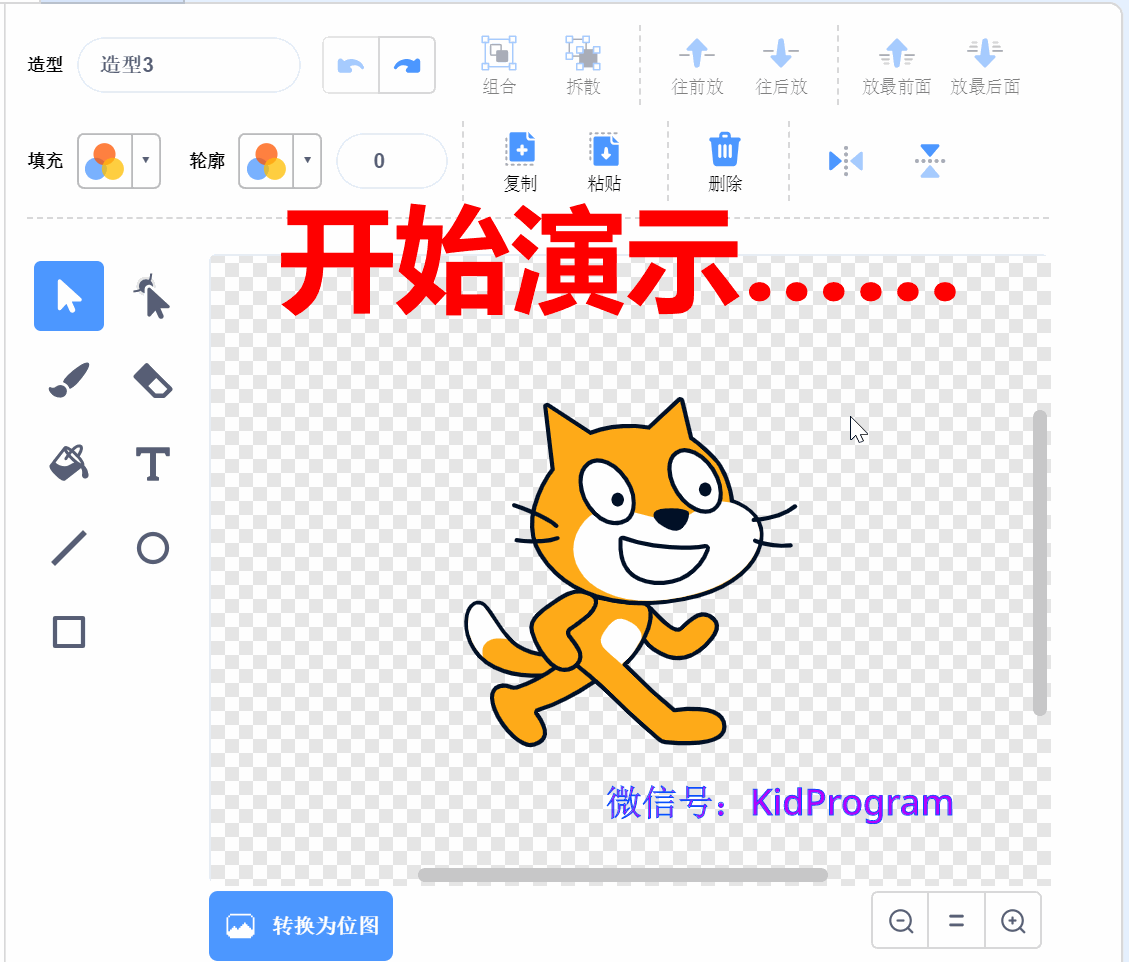This screenshot has height=962, width=1129.
Task: Select the Eraser tool
Action: [153, 381]
